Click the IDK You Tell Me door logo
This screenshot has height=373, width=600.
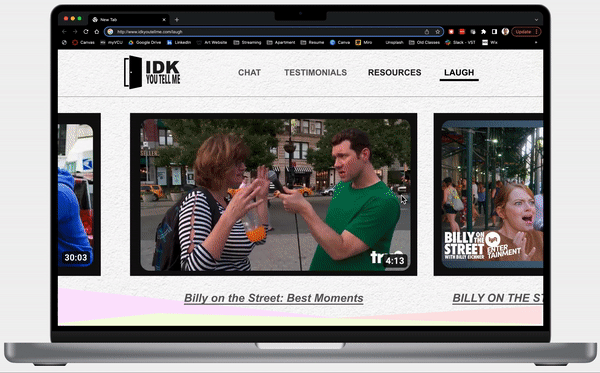pos(152,72)
